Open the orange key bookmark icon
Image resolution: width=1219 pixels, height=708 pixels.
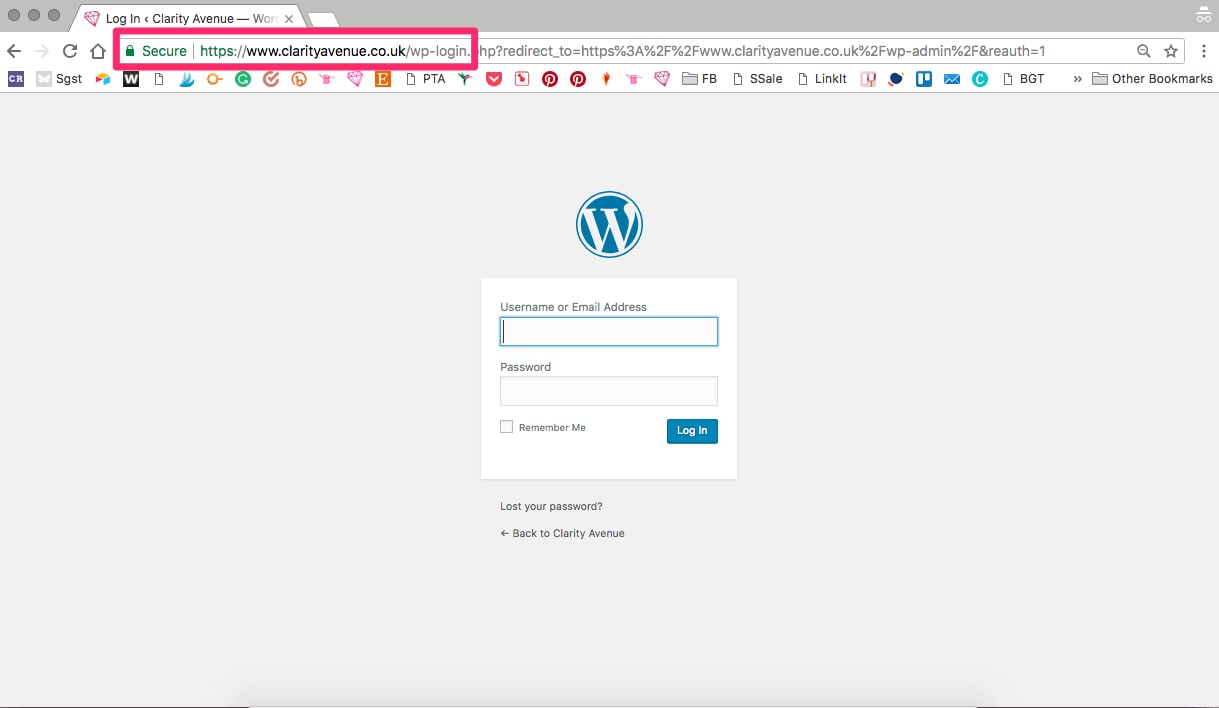coord(214,79)
